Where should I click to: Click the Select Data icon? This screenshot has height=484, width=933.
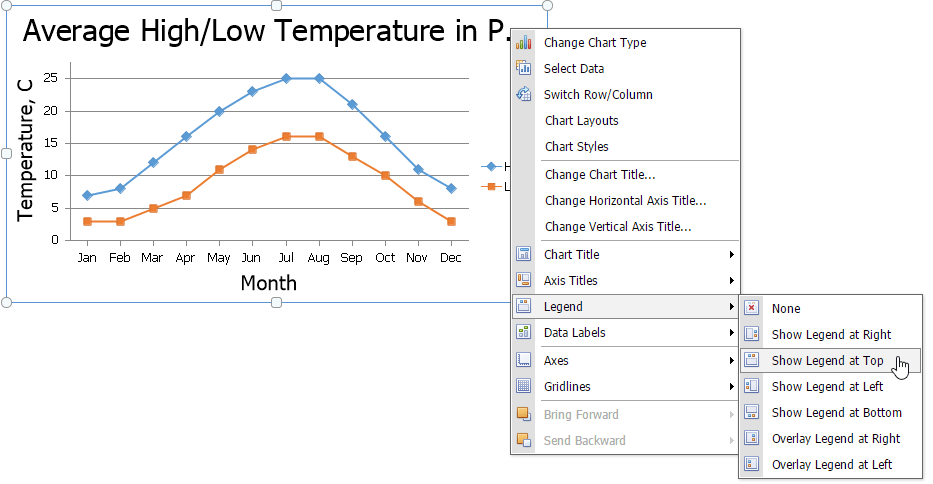click(x=523, y=68)
